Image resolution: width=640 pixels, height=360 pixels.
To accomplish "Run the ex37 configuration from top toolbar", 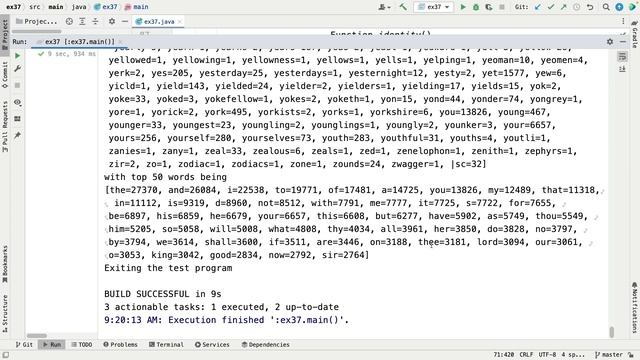I will click(x=463, y=7).
